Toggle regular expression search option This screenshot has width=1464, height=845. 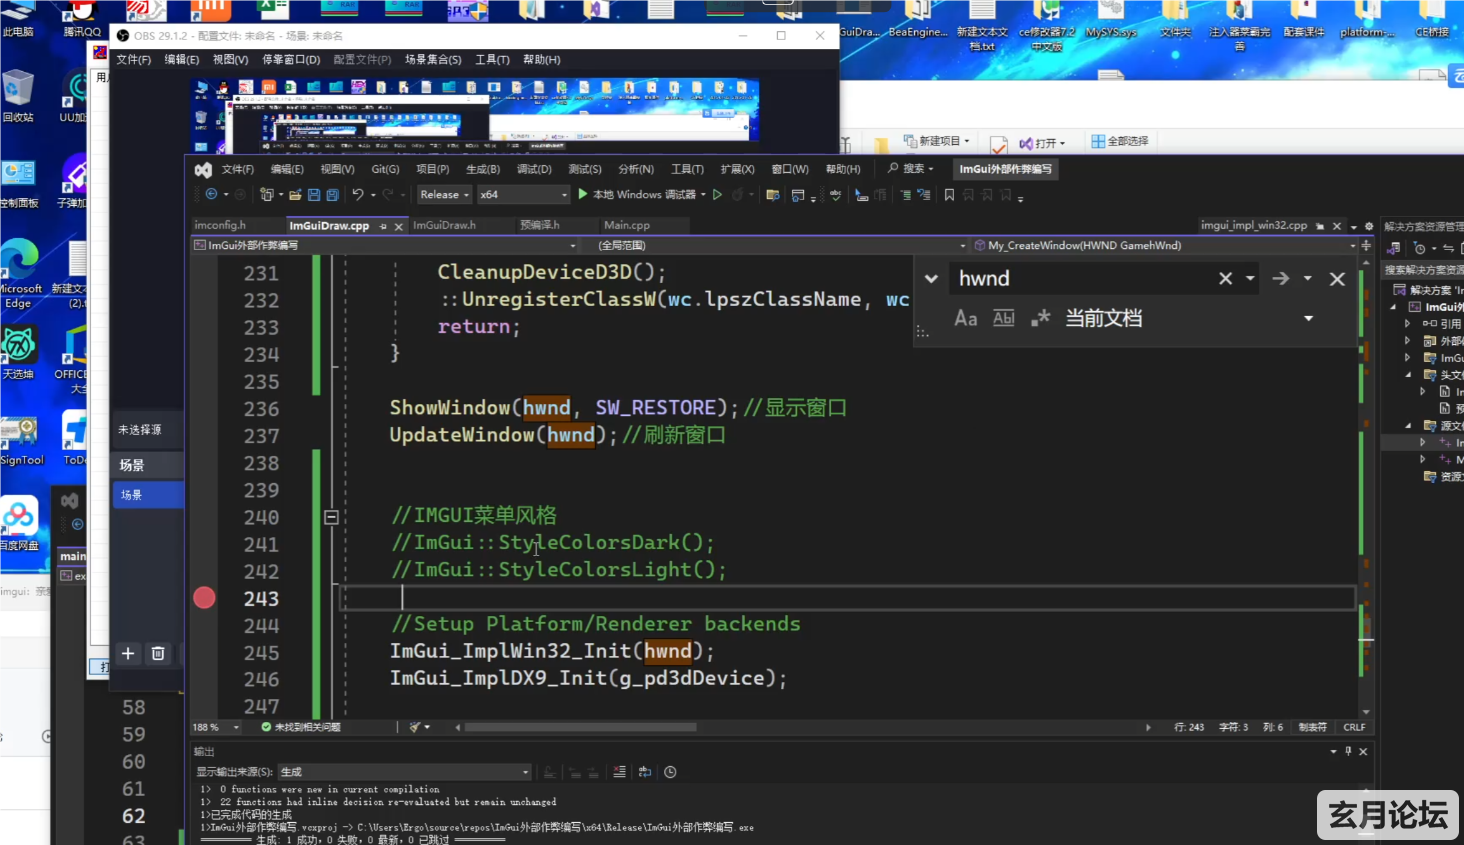click(x=1040, y=318)
